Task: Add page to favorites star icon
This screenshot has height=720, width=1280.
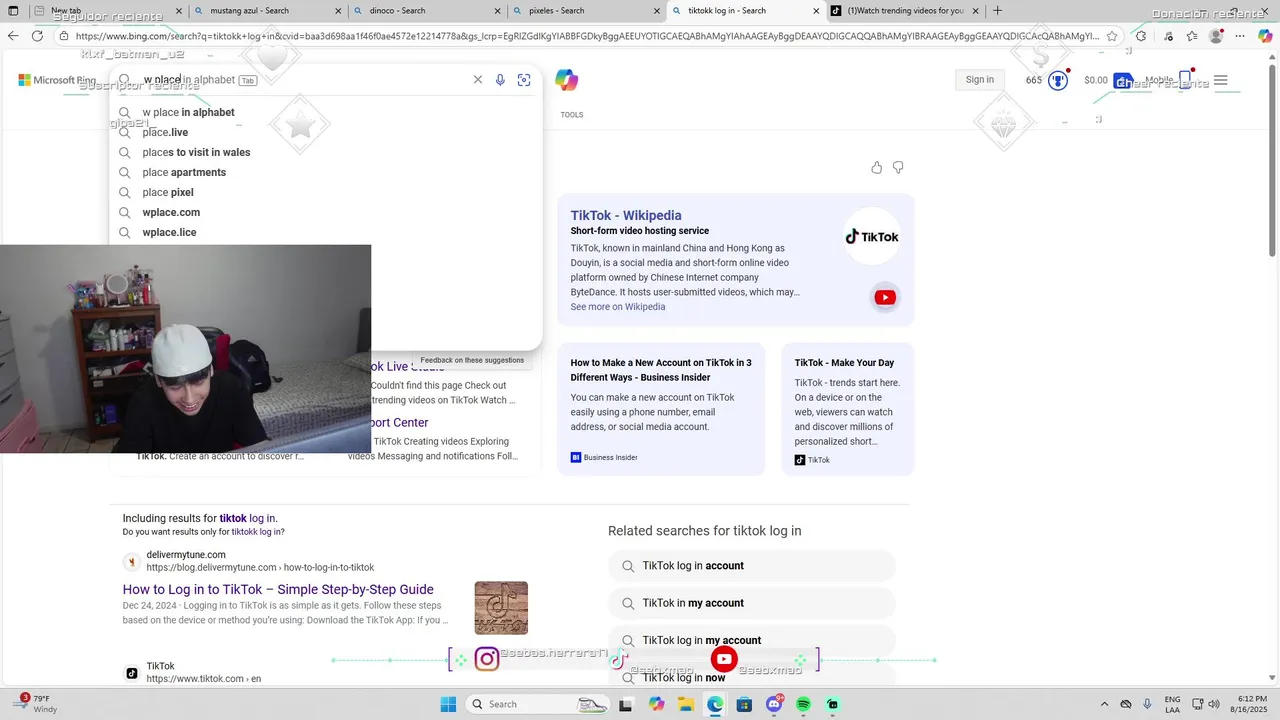Action: pos(1112,36)
